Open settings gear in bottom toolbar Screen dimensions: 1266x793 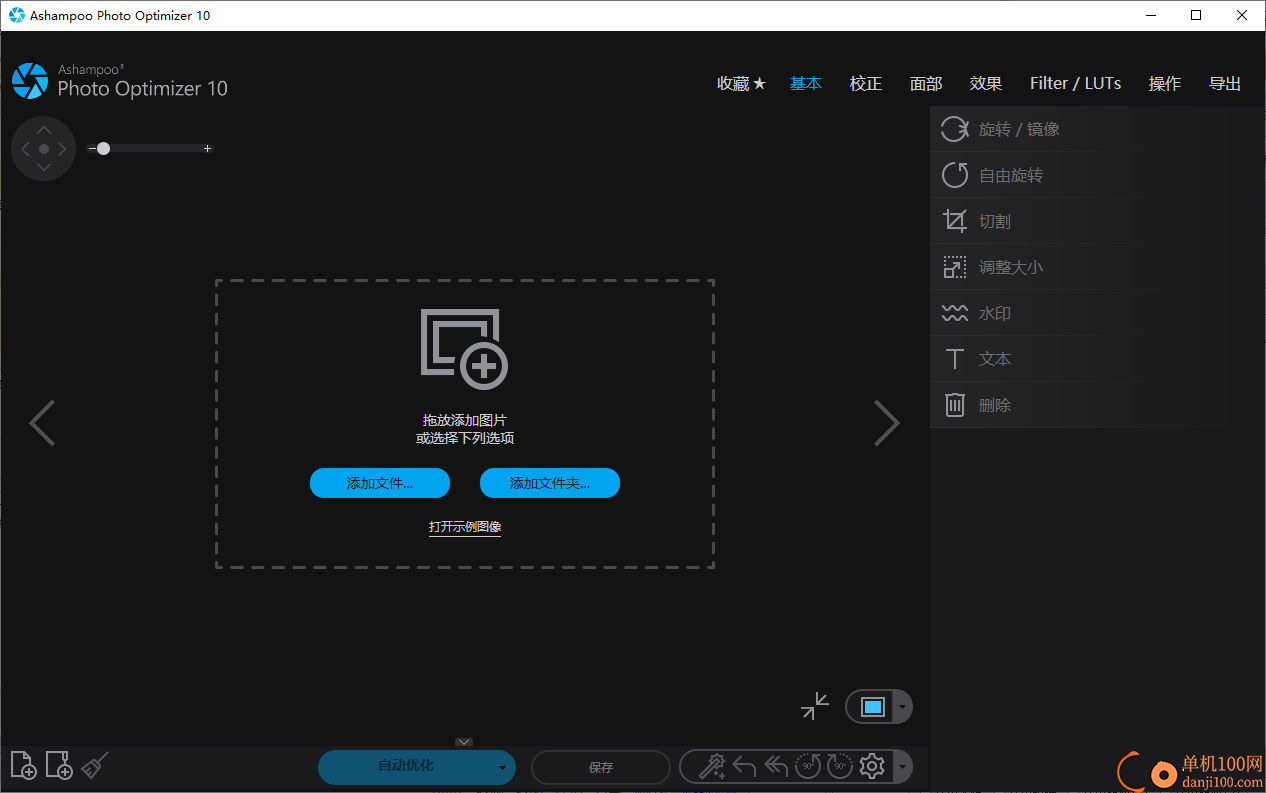[872, 766]
